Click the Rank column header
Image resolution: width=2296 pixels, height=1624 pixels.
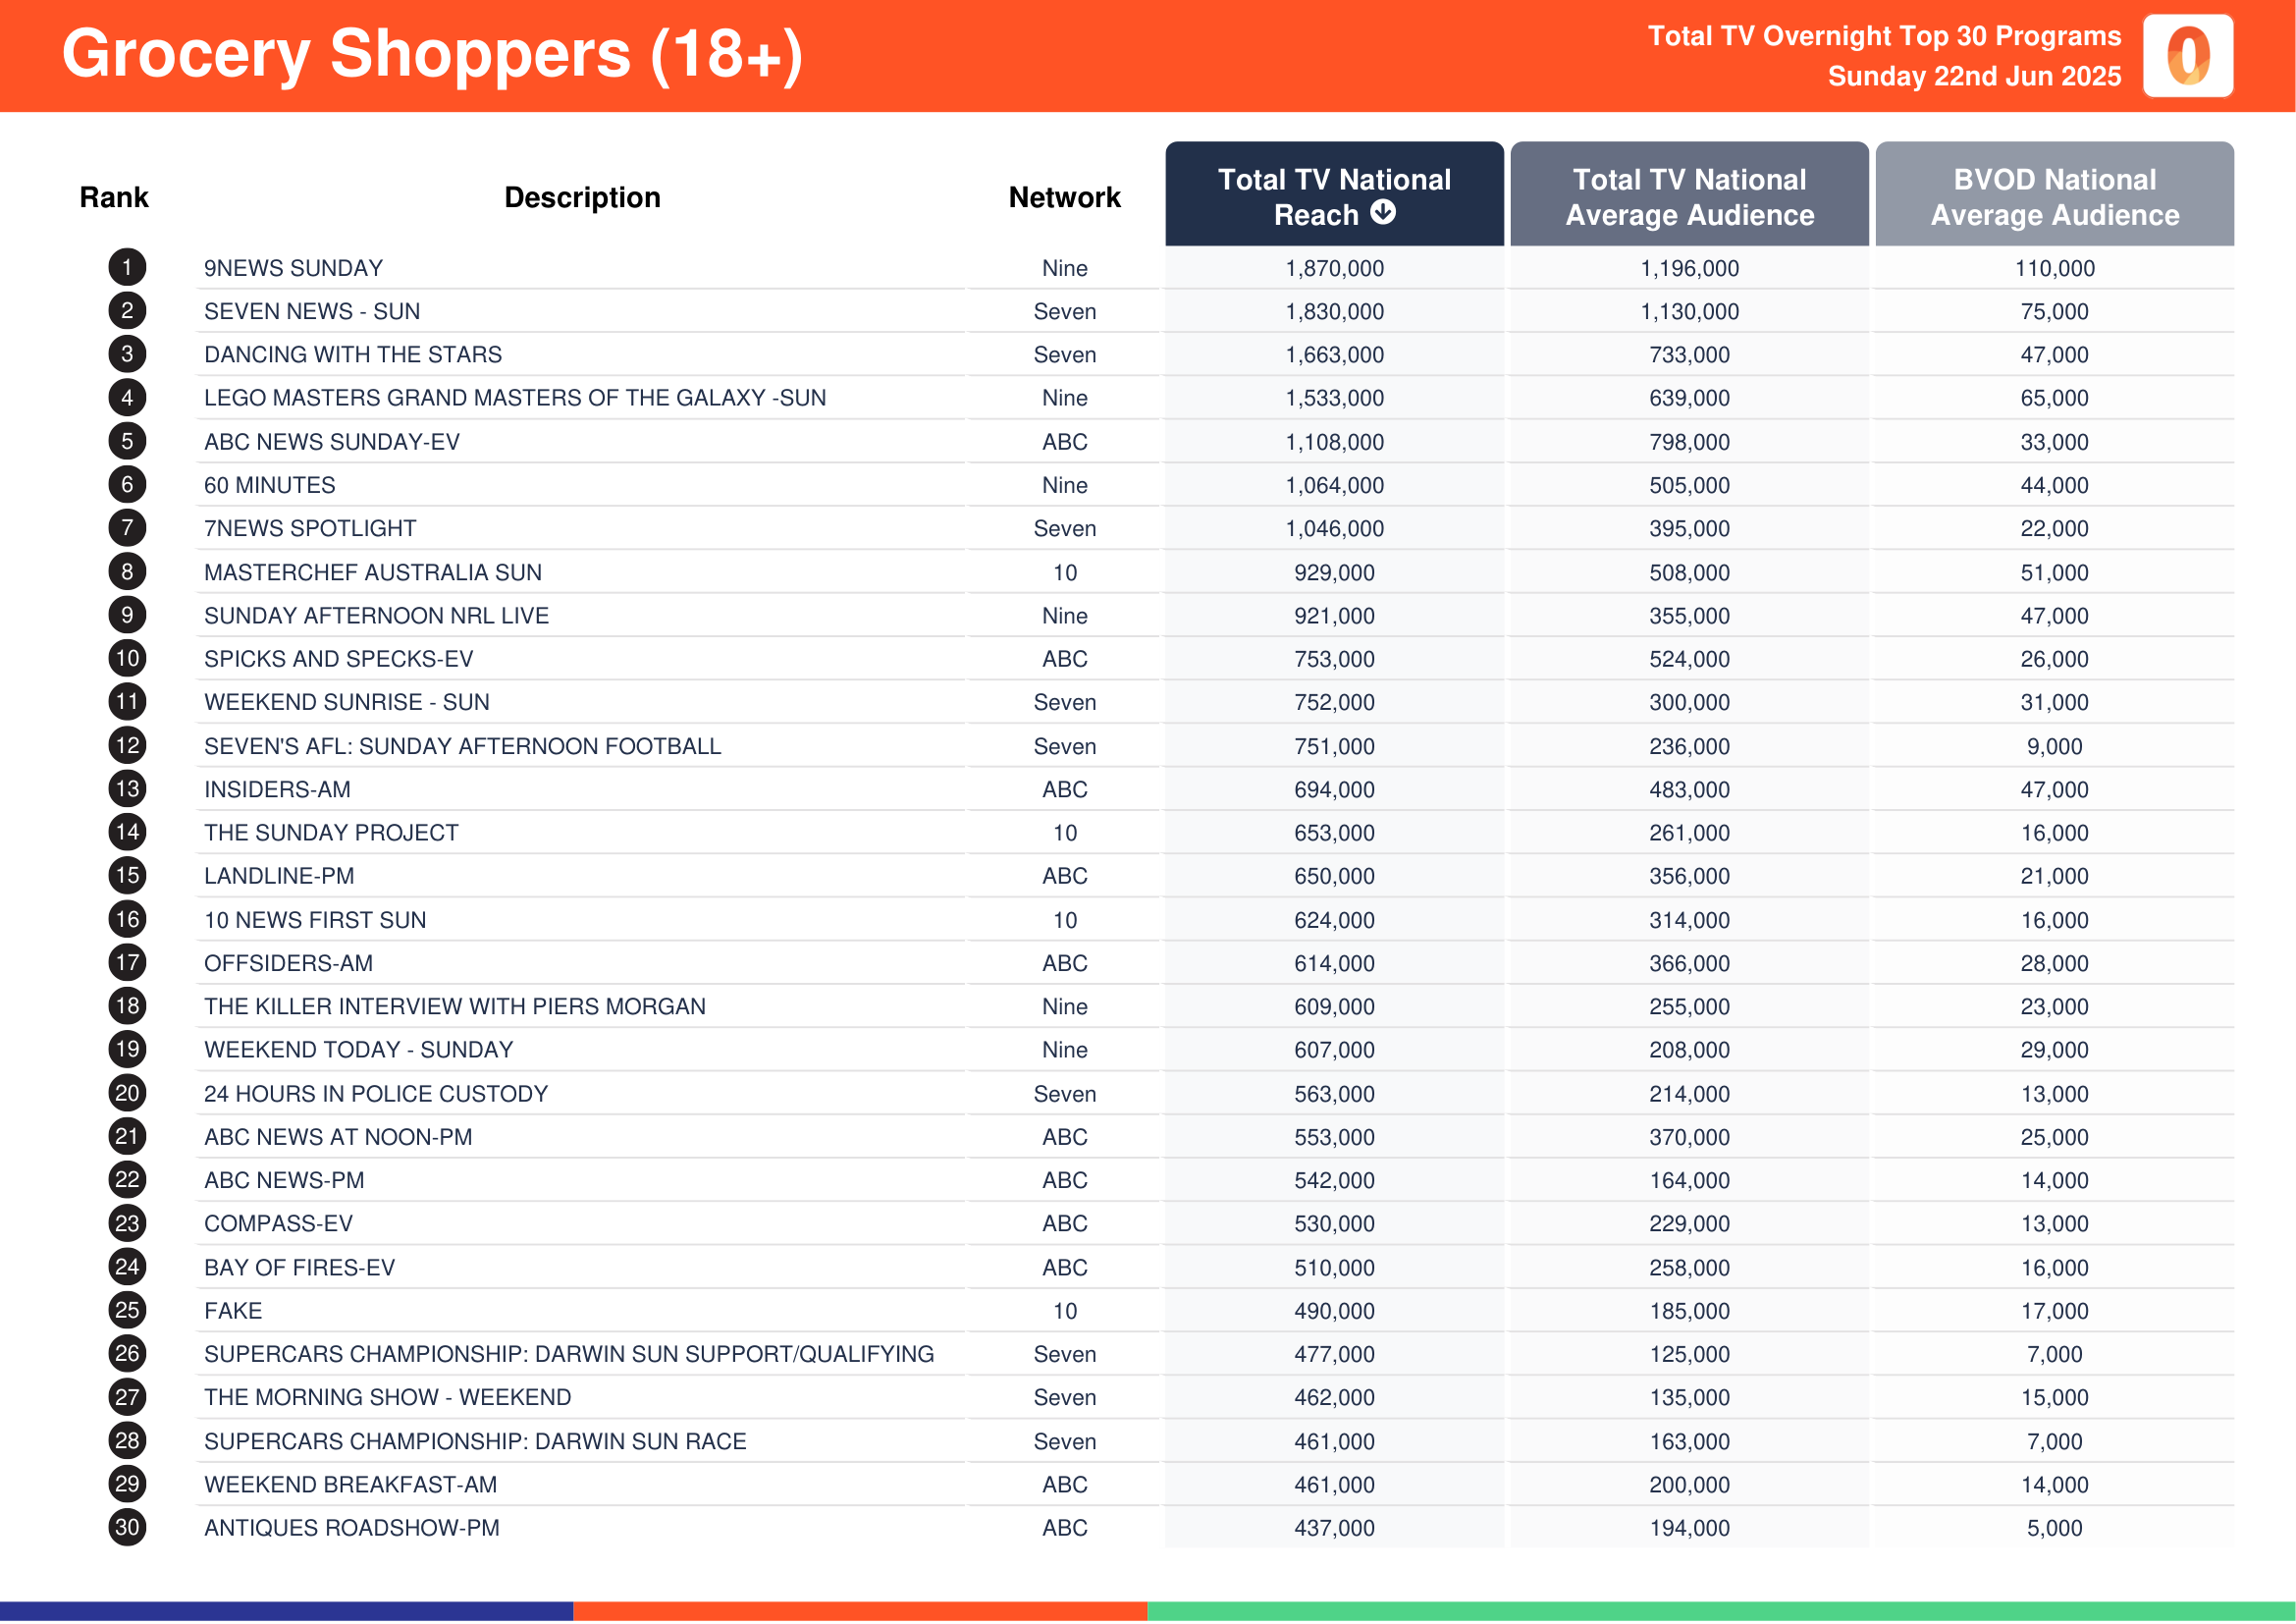pyautogui.click(x=114, y=197)
